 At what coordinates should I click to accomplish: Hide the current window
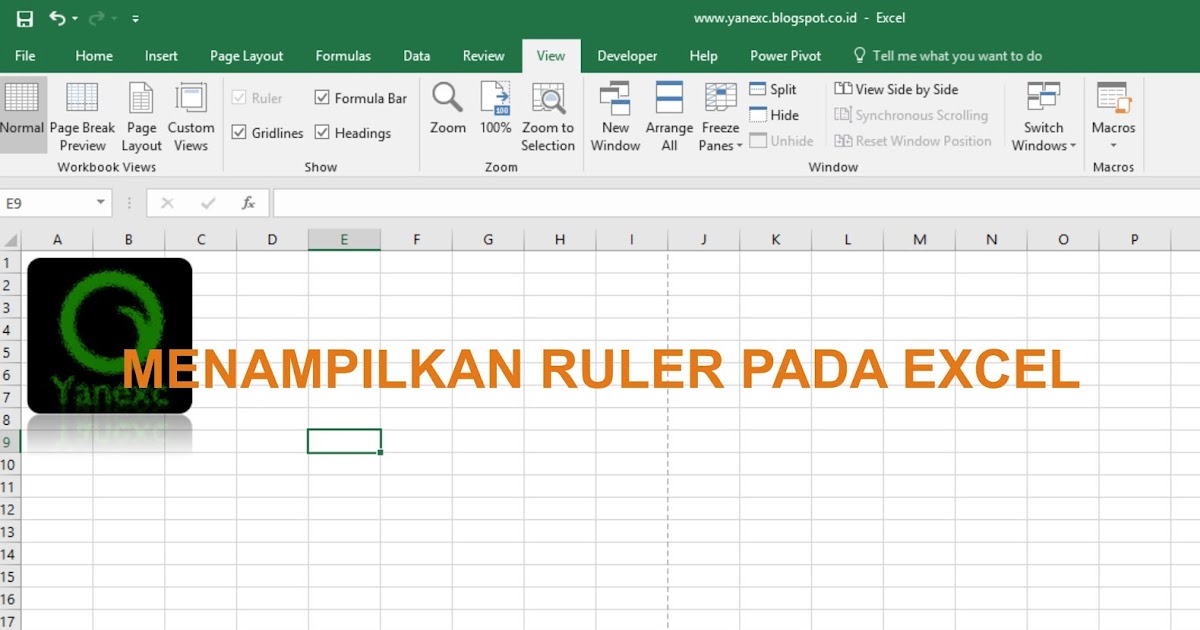(x=775, y=115)
